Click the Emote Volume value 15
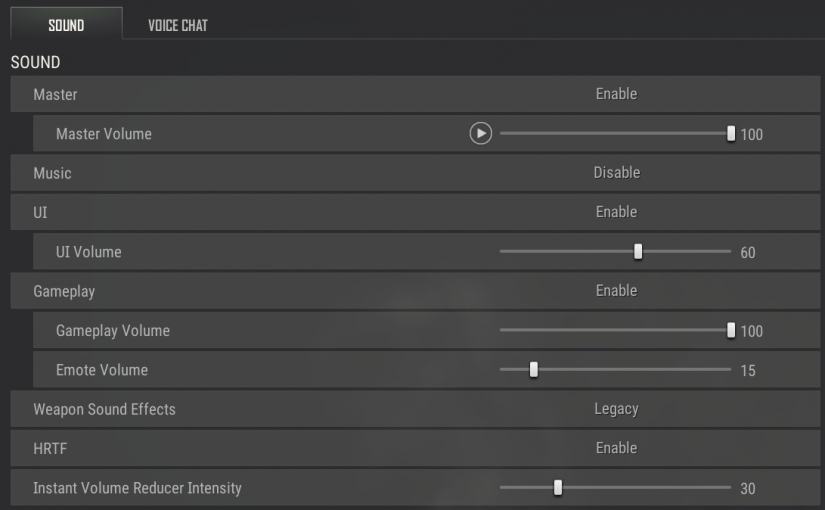The height and width of the screenshot is (510, 825). (x=748, y=371)
